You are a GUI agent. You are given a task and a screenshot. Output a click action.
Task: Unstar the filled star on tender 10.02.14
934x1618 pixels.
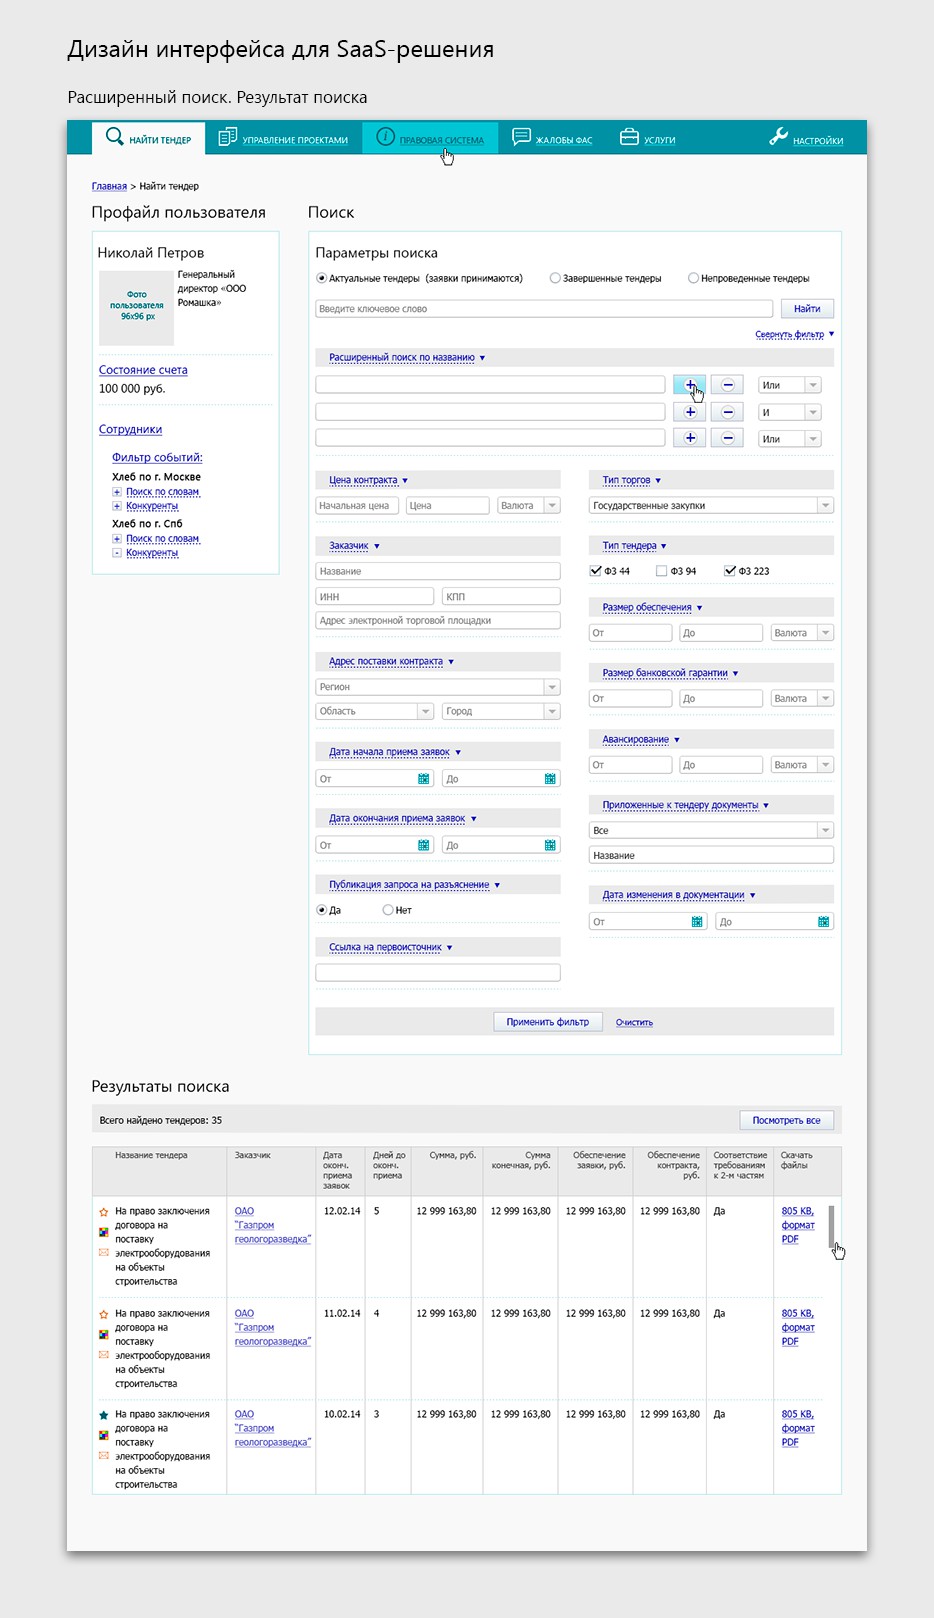pos(104,1415)
